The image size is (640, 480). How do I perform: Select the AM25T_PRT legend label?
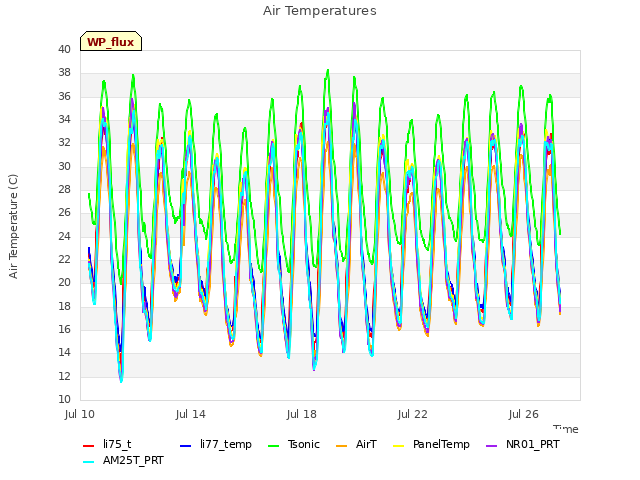133,460
